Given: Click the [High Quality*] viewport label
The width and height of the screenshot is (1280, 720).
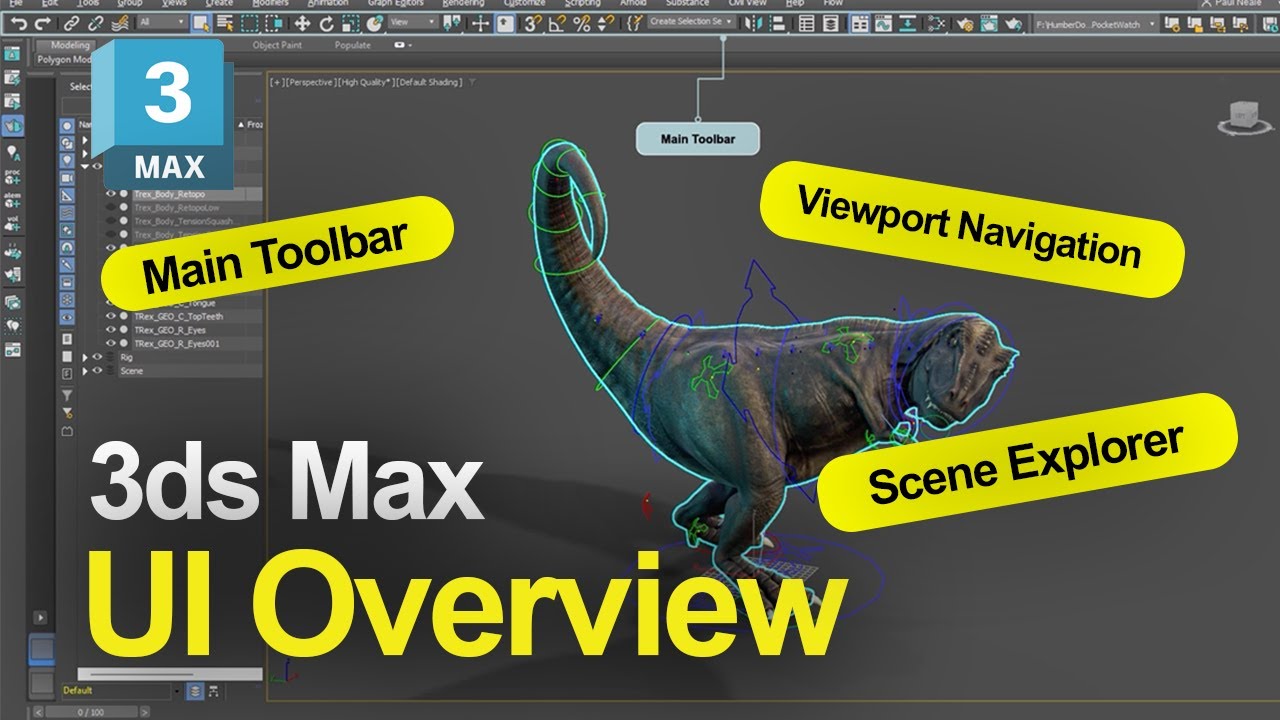Looking at the screenshot, I should click(364, 82).
